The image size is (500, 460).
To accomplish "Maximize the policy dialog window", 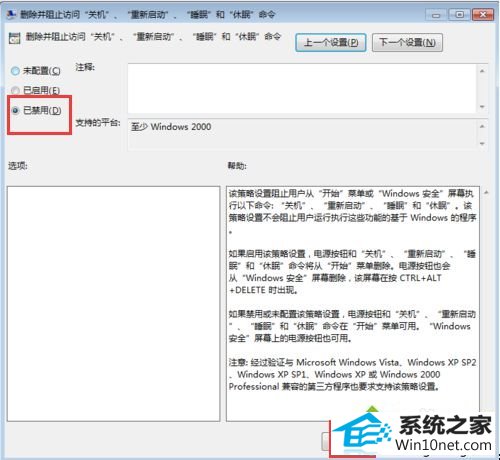I will [459, 15].
